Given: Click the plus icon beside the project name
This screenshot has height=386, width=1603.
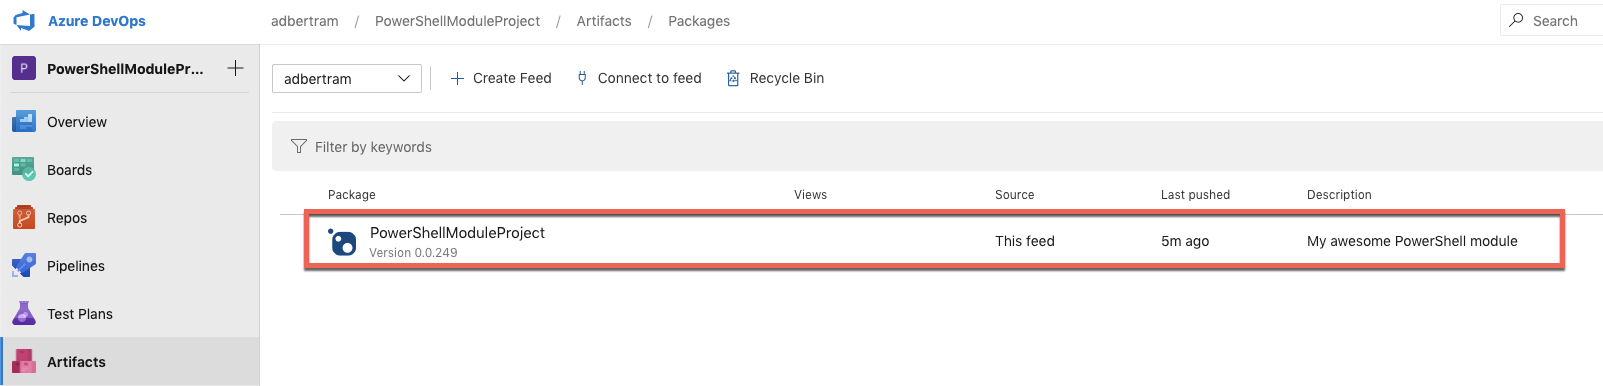Looking at the screenshot, I should coord(235,68).
